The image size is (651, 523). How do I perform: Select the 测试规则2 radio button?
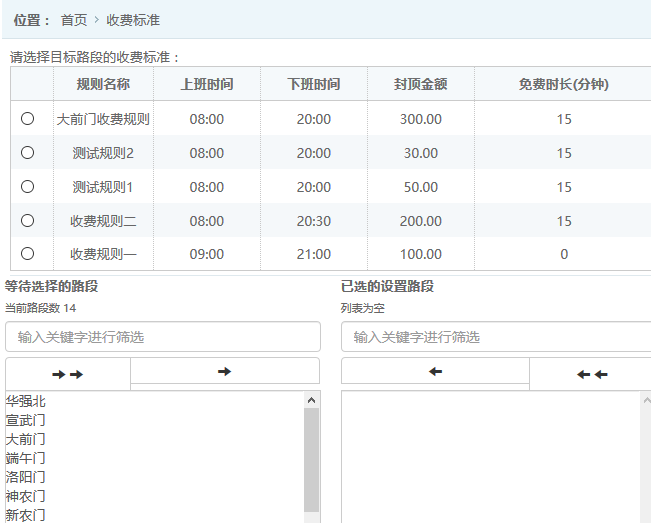27,153
